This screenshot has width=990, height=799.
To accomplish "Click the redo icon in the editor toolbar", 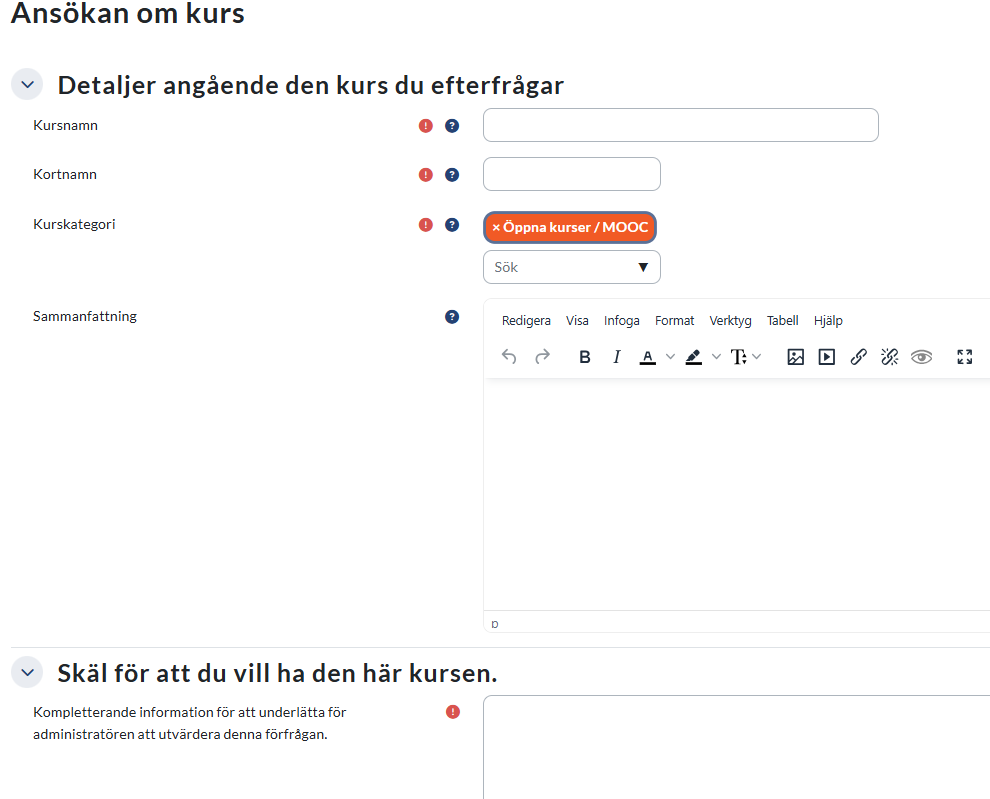I will (542, 357).
